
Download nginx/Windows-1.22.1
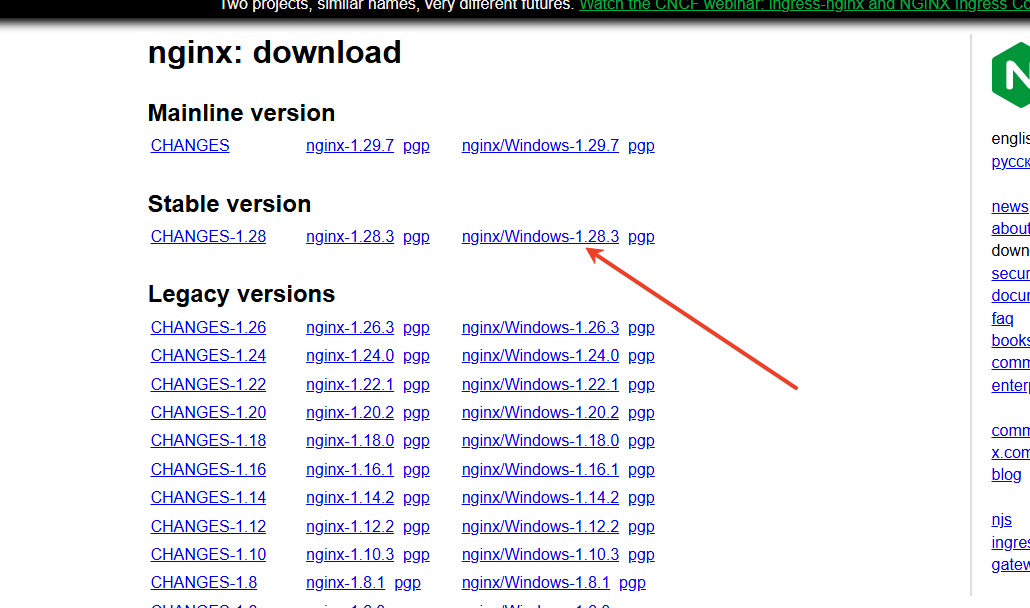(x=540, y=384)
